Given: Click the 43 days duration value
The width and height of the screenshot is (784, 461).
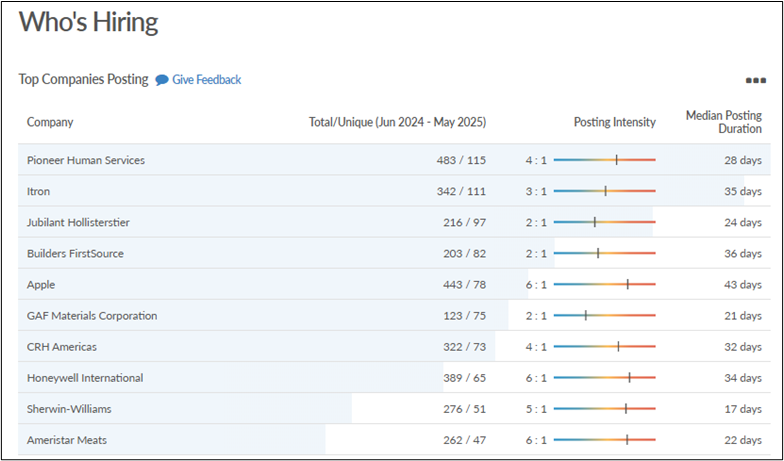Looking at the screenshot, I should click(743, 284).
